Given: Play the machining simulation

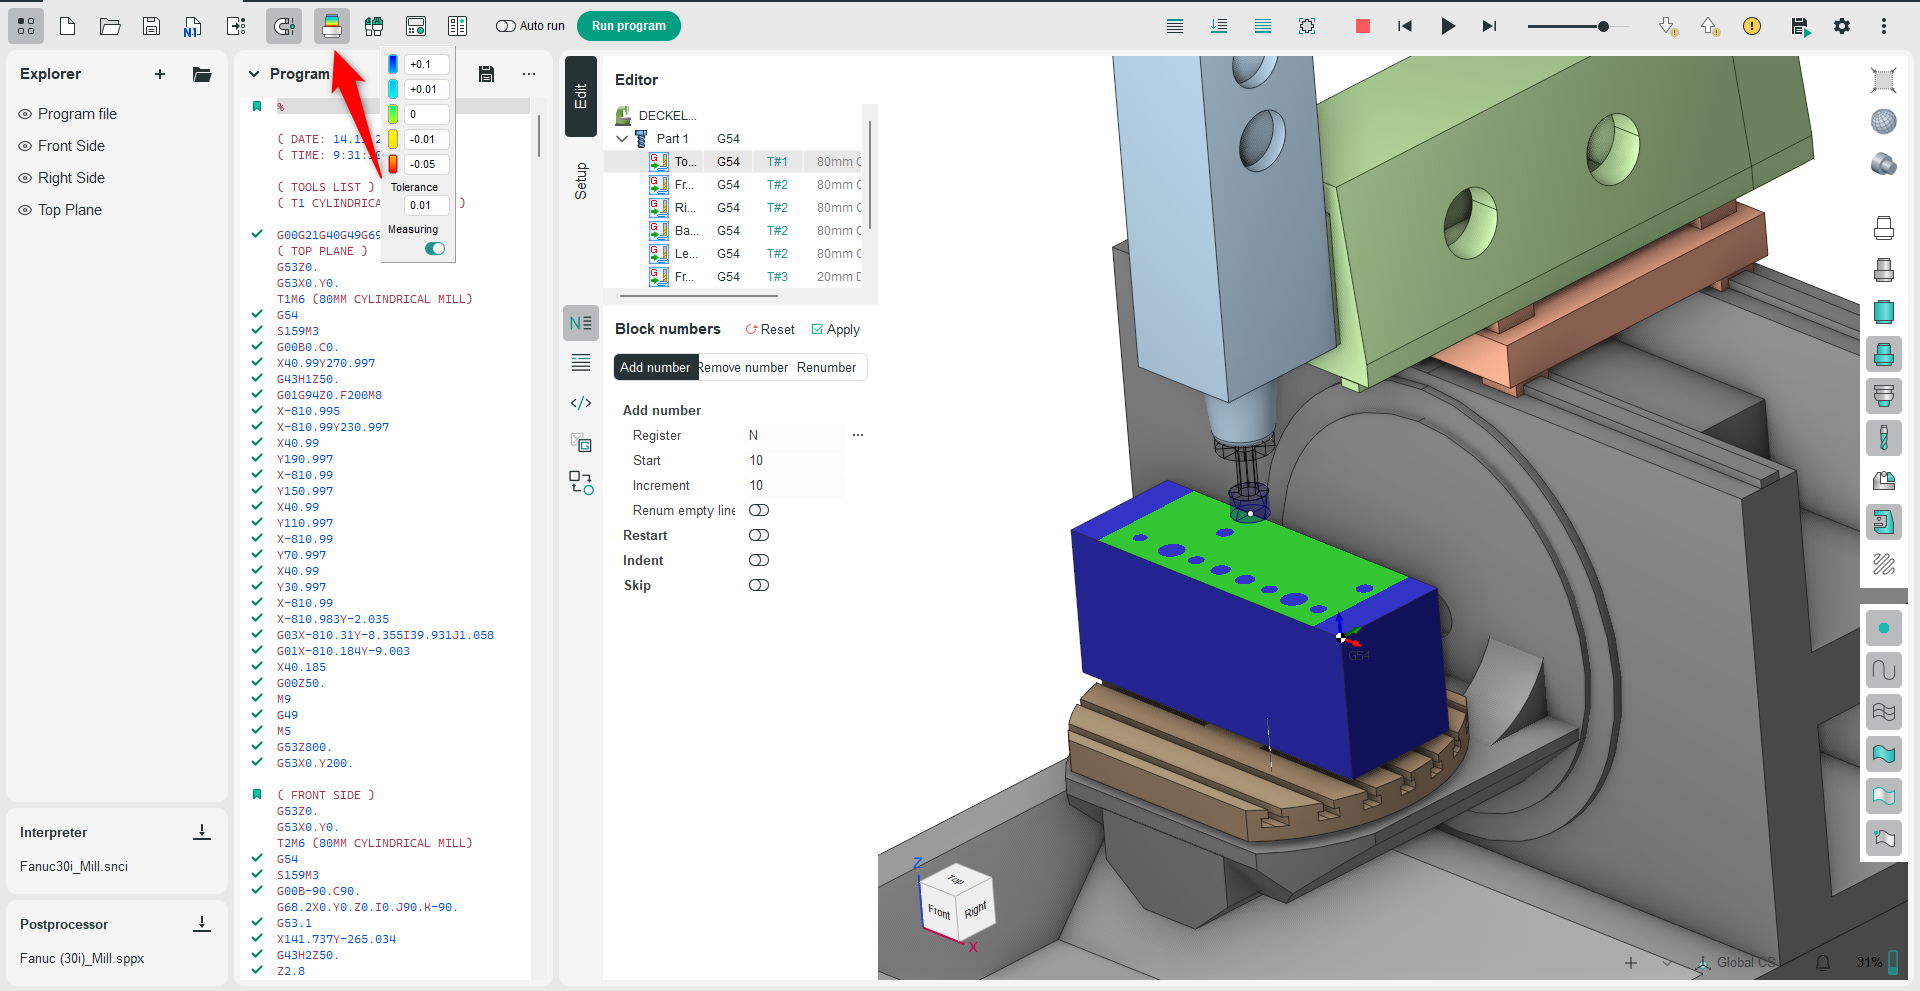Looking at the screenshot, I should coord(1447,26).
